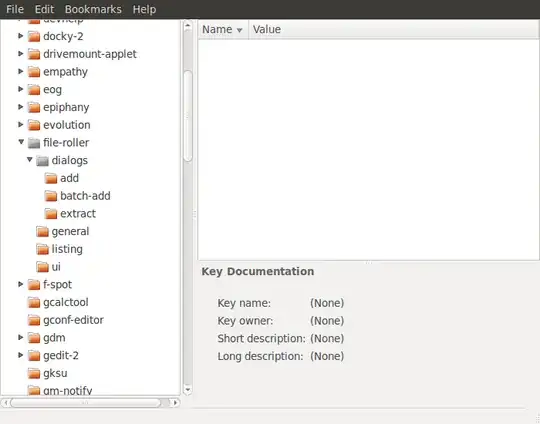Select the gcalctool entry

[66, 303]
